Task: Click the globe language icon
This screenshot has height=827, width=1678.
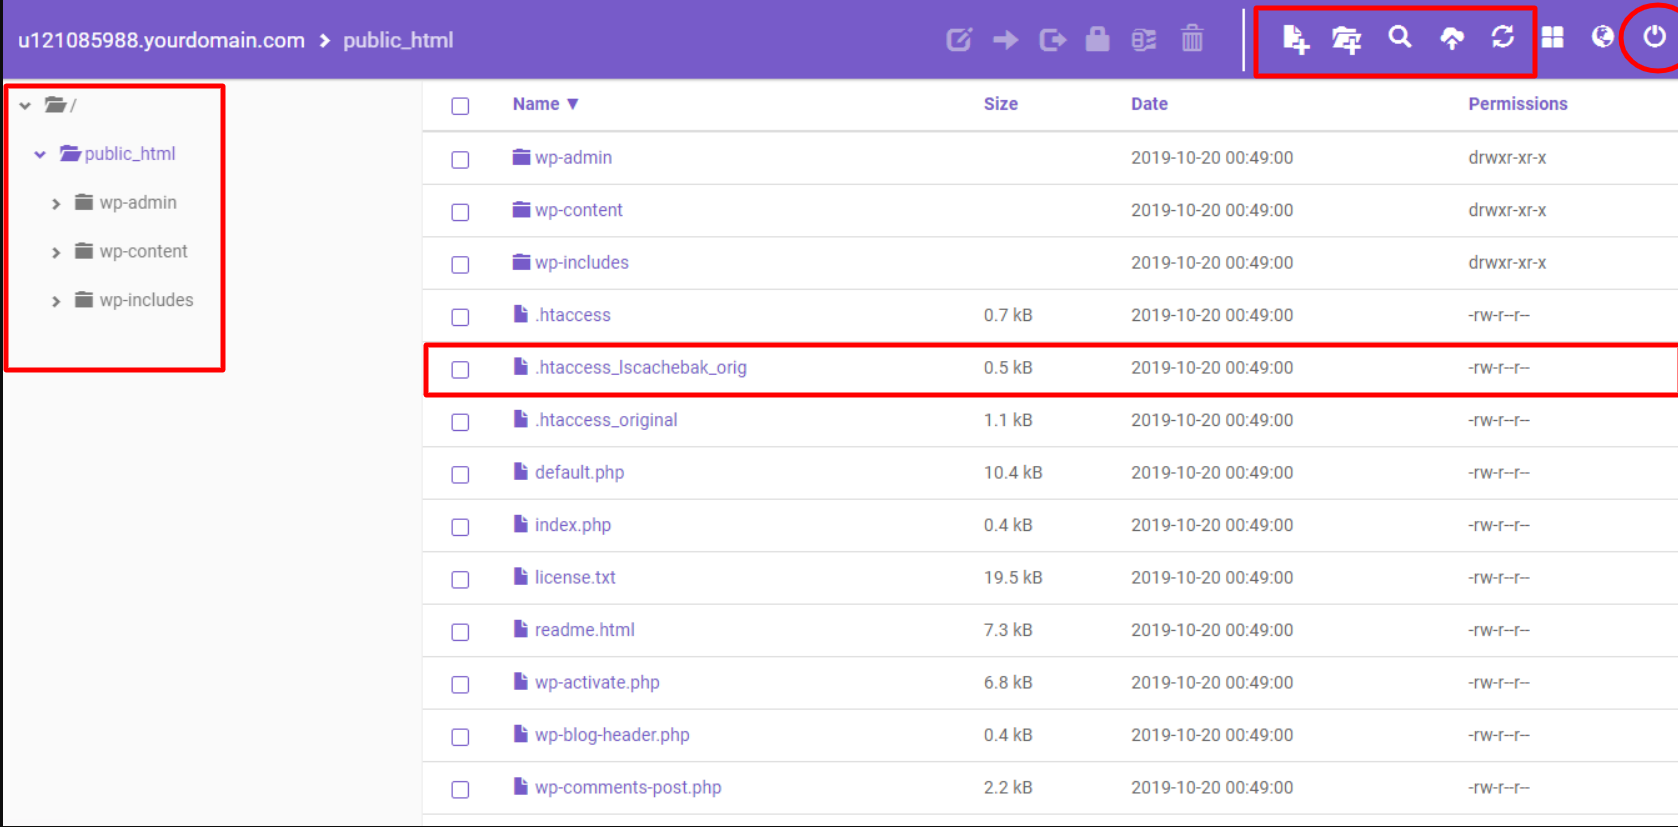Action: [x=1602, y=37]
